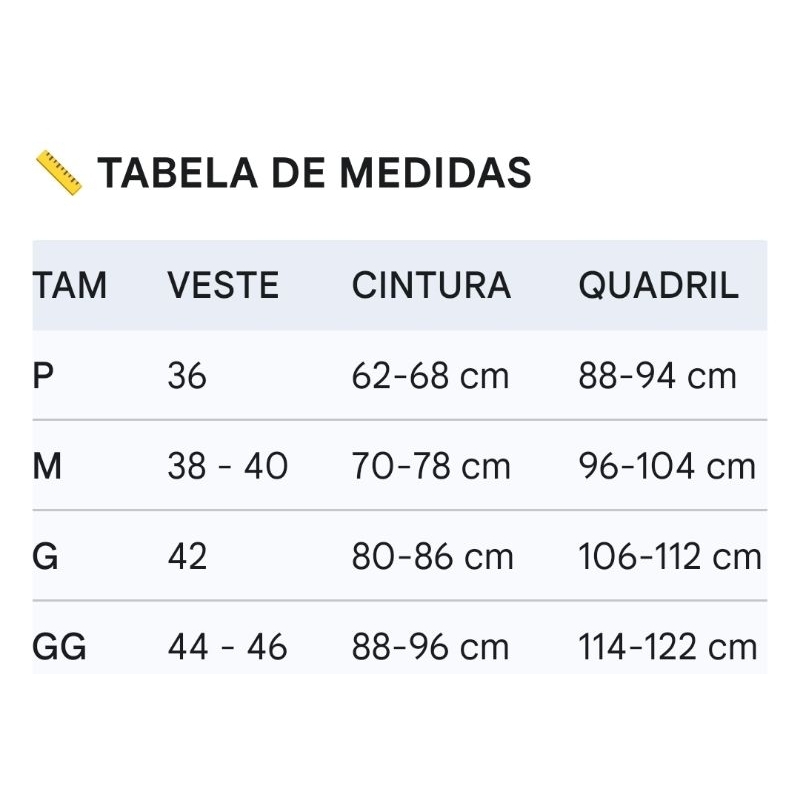Select the TAM column header
Image resolution: width=800 pixels, height=800 pixels.
pyautogui.click(x=69, y=286)
